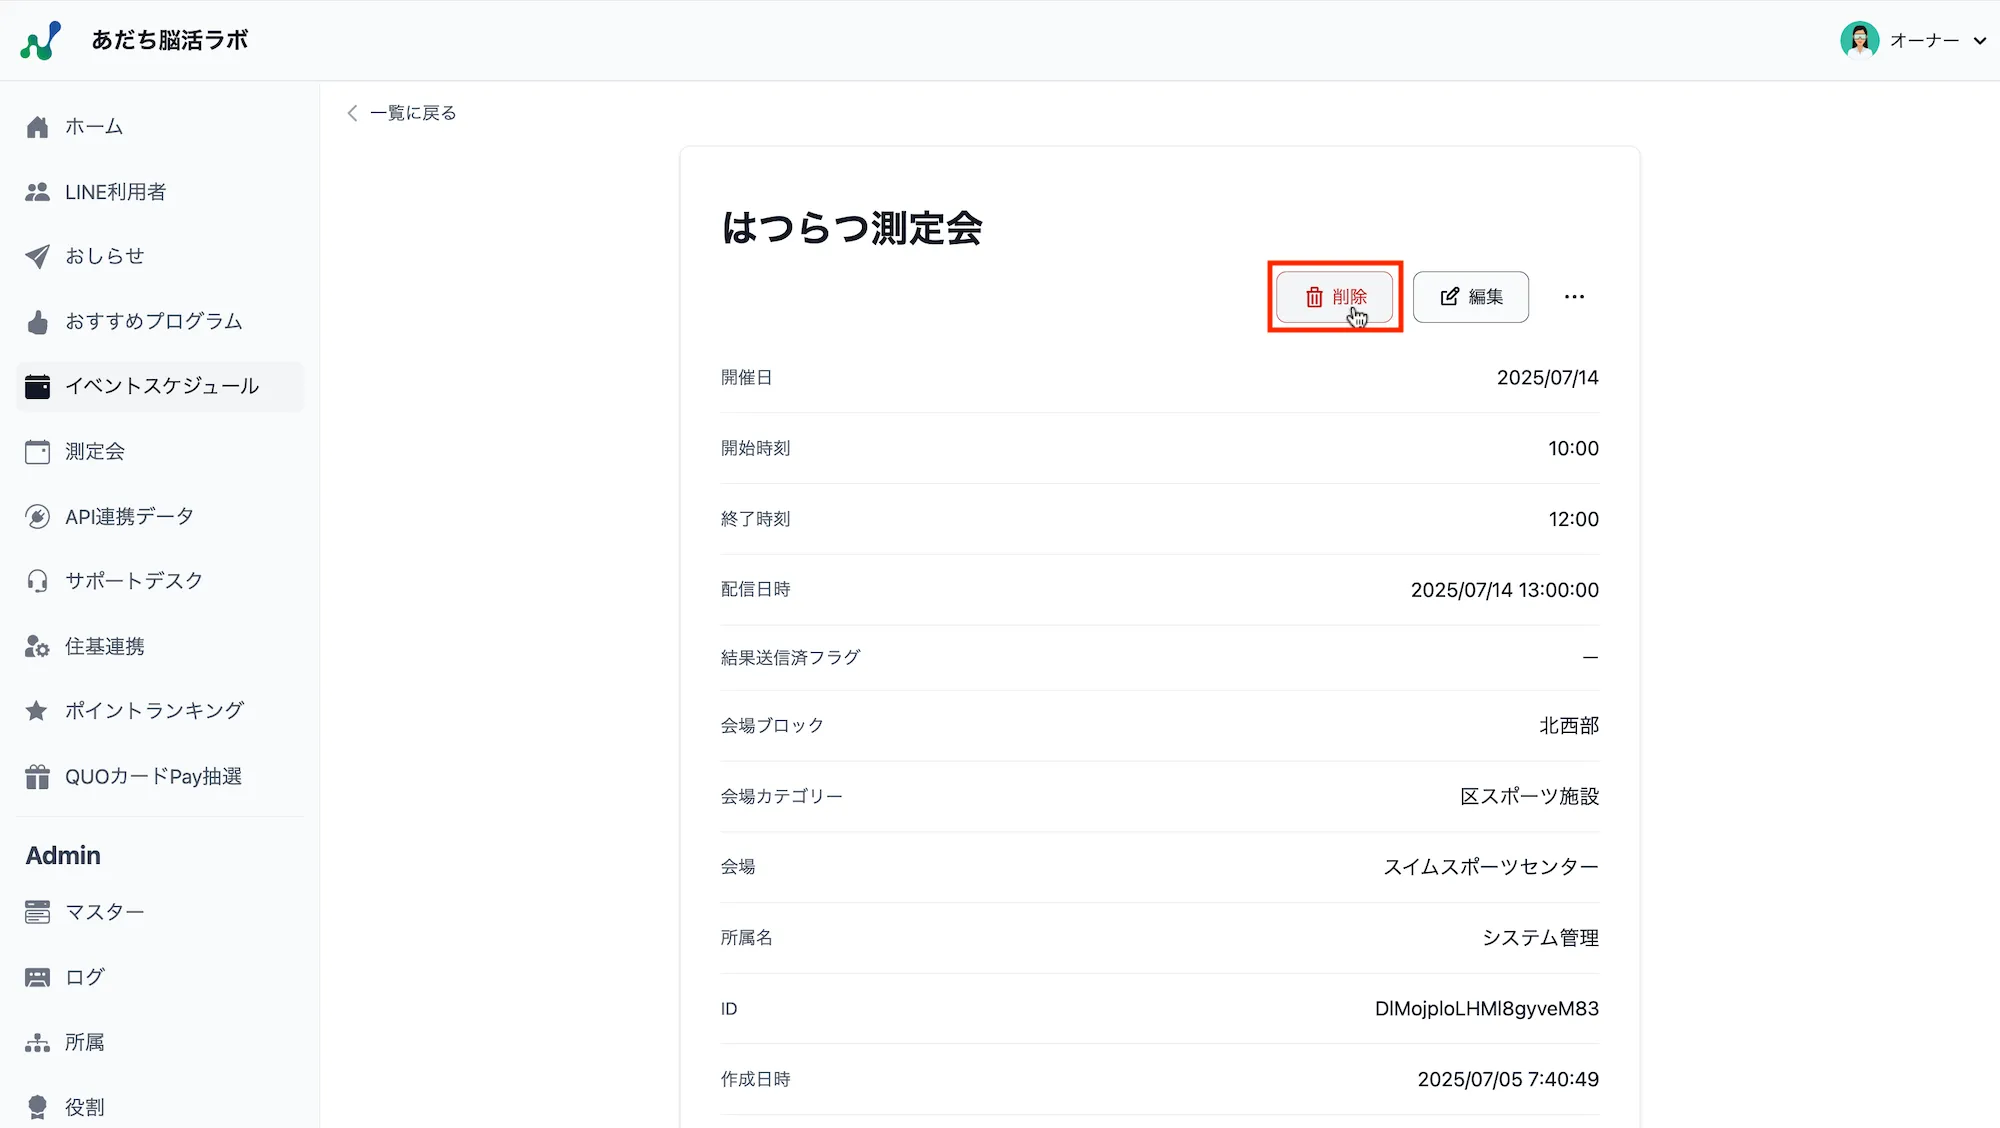Click the back chevron beside 一覧に戻る

[x=352, y=113]
